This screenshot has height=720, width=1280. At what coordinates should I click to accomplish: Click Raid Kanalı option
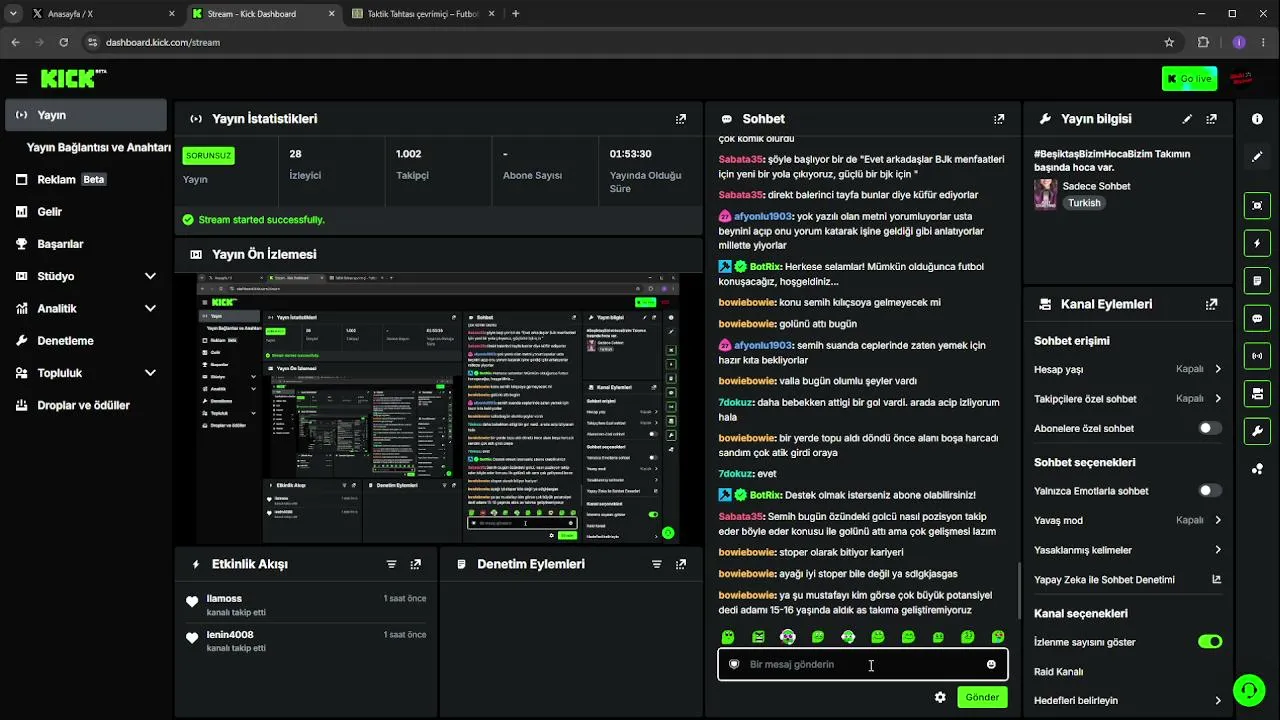click(x=1059, y=672)
